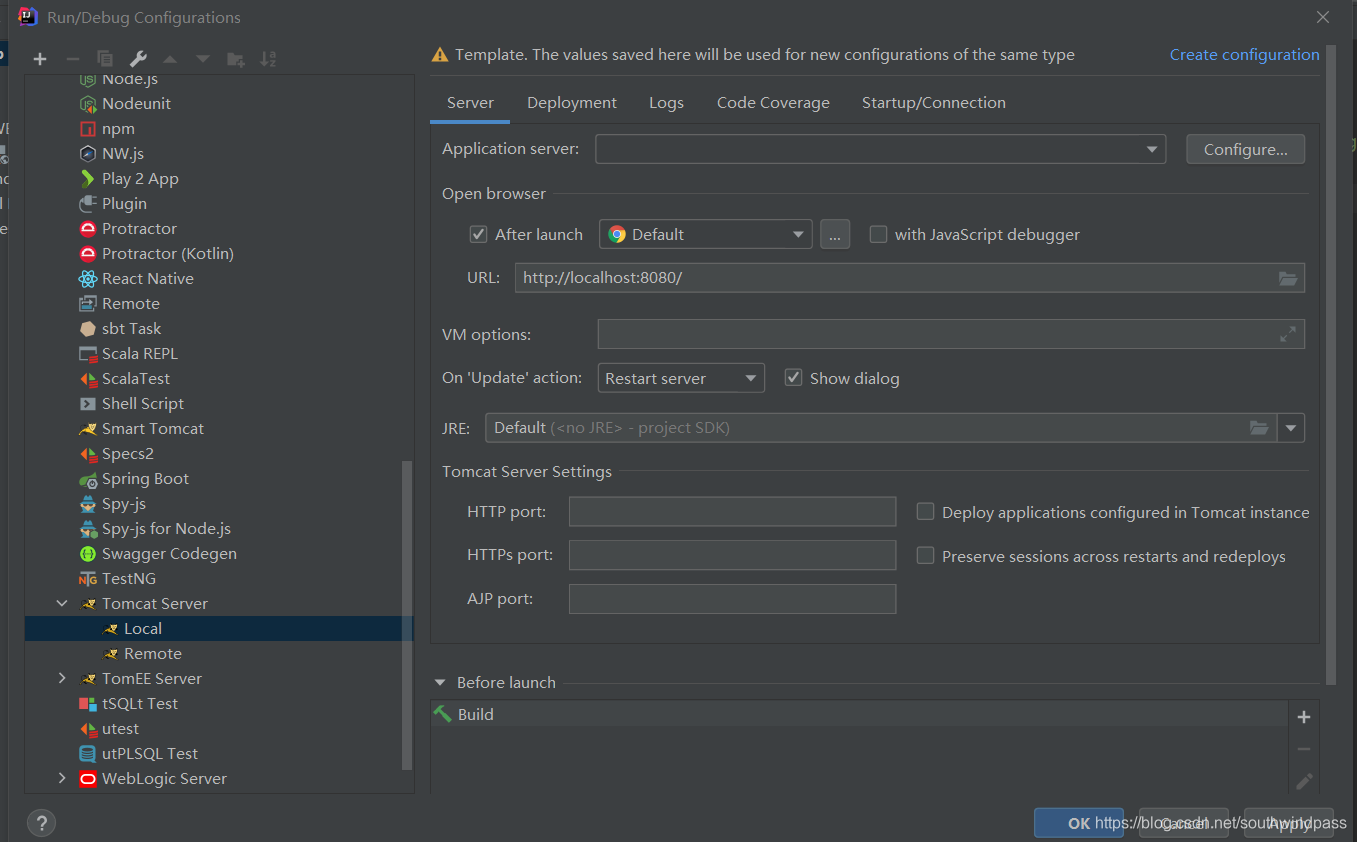Select the Spring Boot template
Viewport: 1357px width, 842px height.
(x=145, y=478)
